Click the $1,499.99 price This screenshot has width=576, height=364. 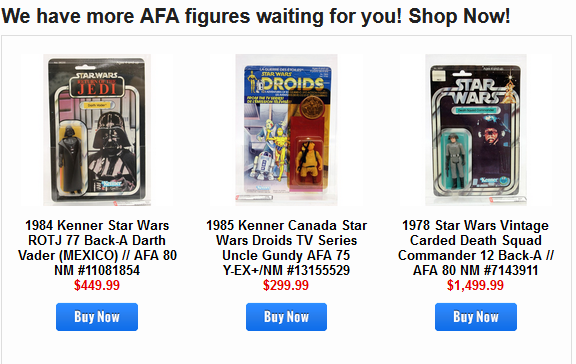click(475, 285)
